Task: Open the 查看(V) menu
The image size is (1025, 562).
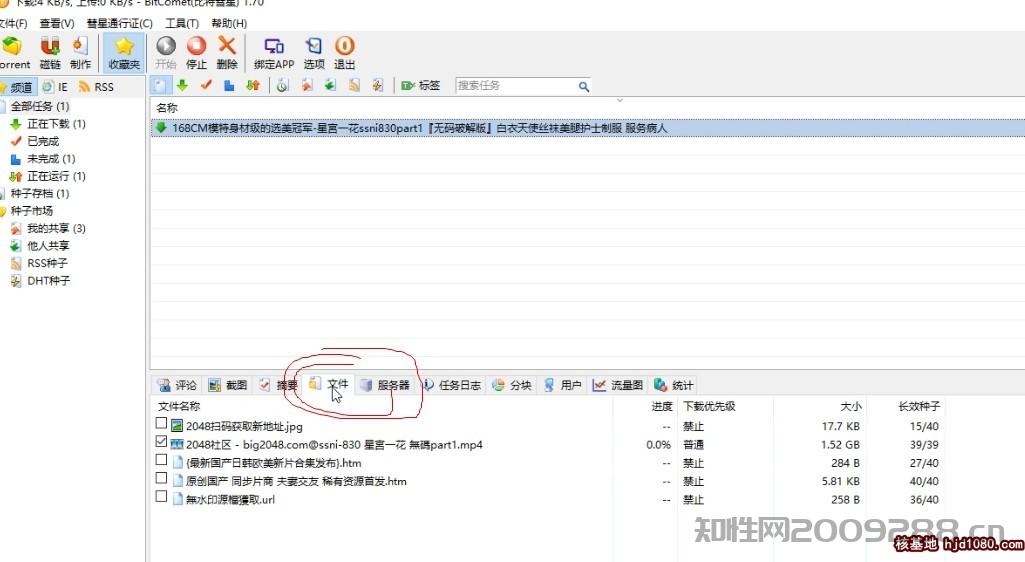Action: [x=57, y=24]
